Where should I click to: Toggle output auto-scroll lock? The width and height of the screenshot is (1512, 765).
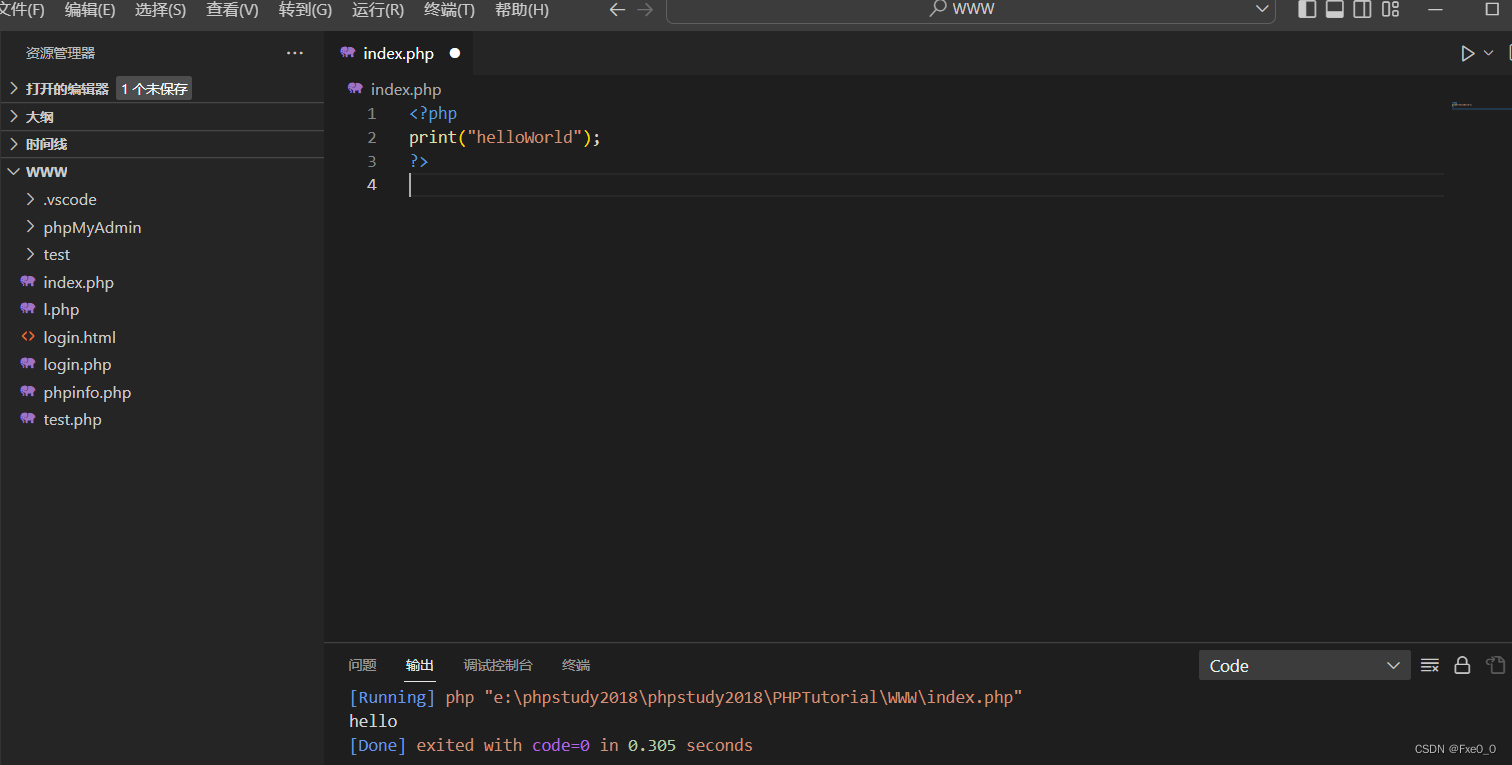[x=1462, y=666]
